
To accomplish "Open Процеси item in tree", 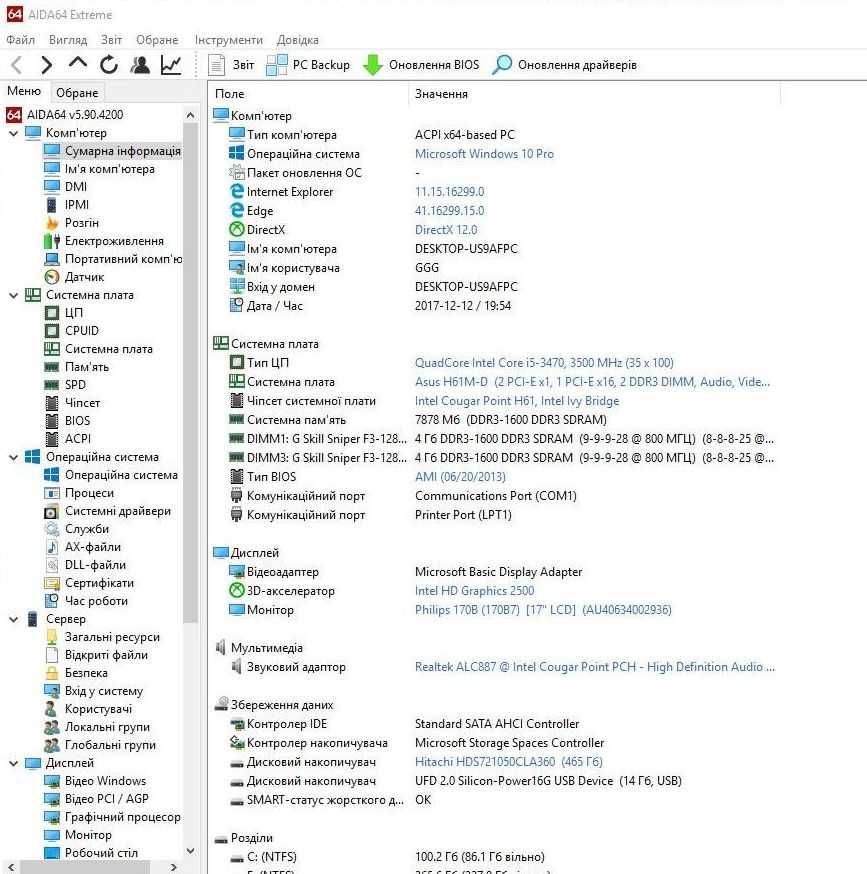I will tap(79, 493).
